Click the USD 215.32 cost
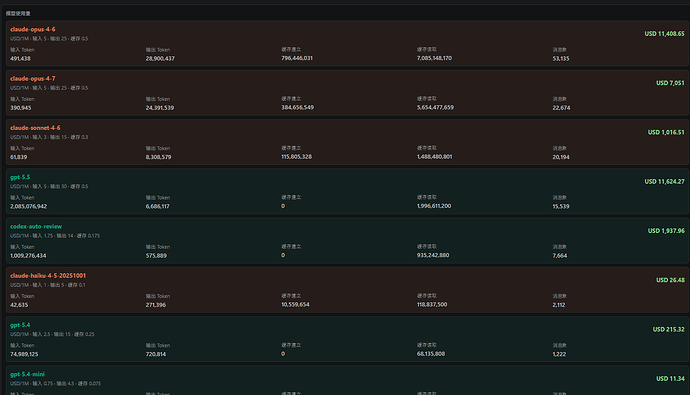This screenshot has height=395, width=690. 668,329
